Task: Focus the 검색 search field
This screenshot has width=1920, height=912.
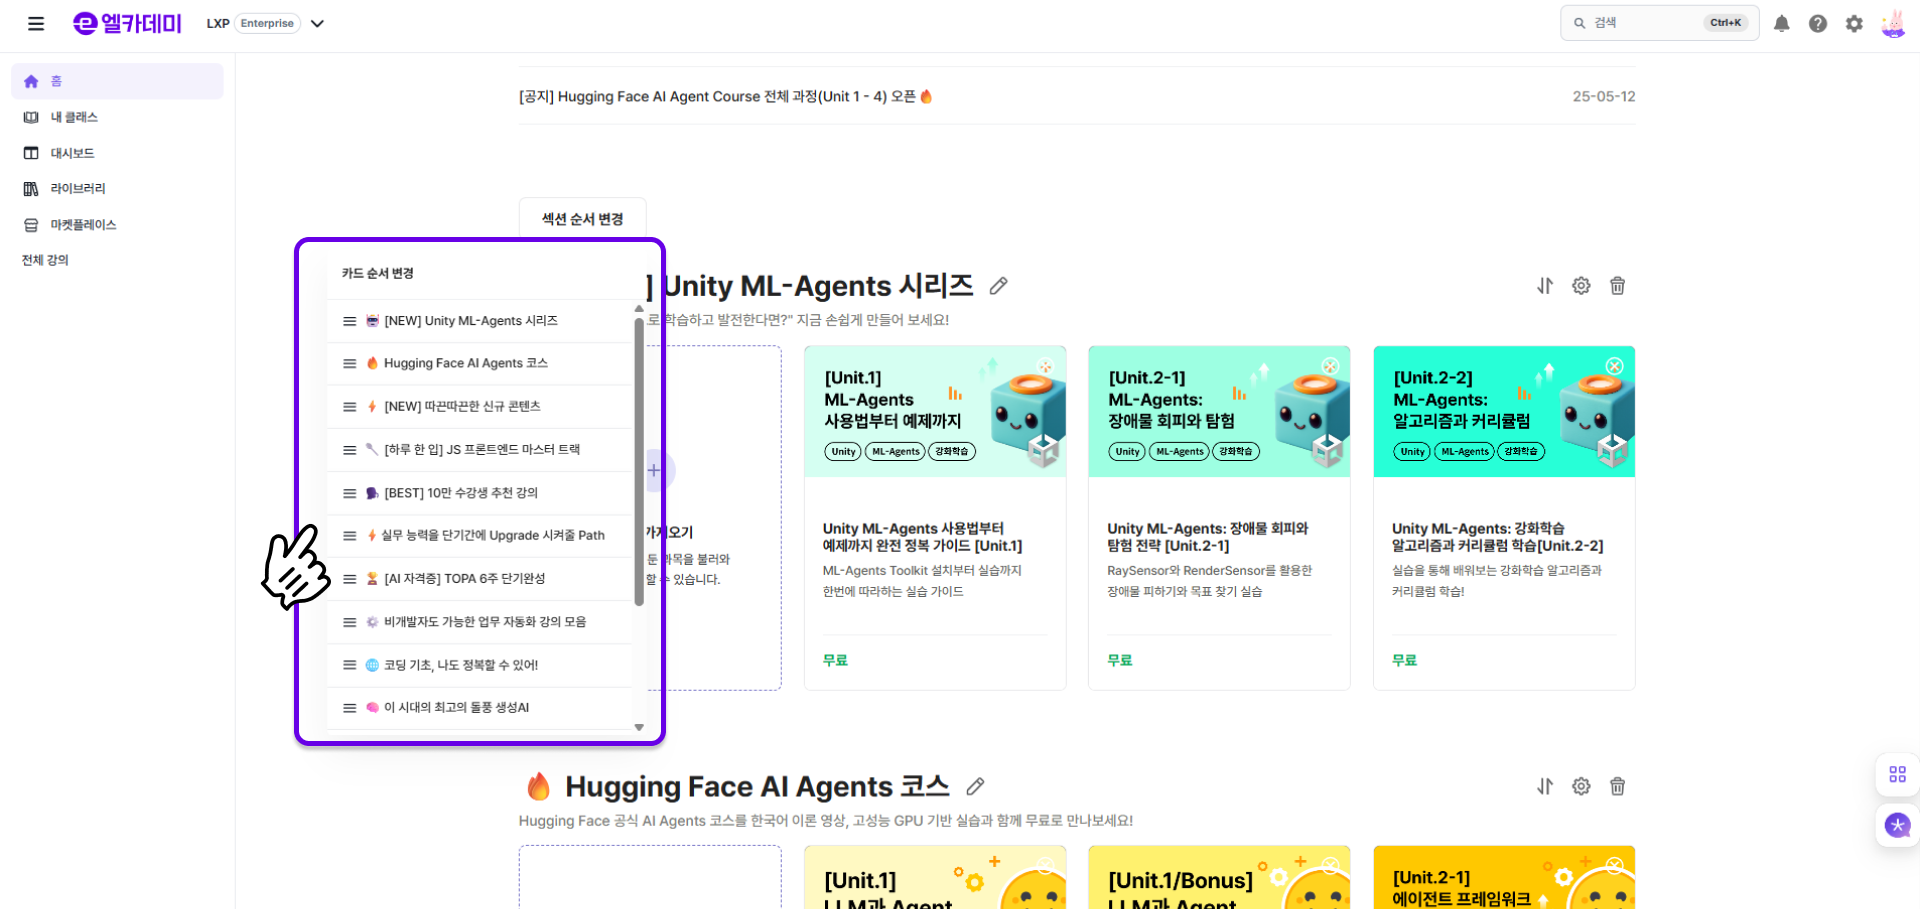Action: [x=1658, y=23]
